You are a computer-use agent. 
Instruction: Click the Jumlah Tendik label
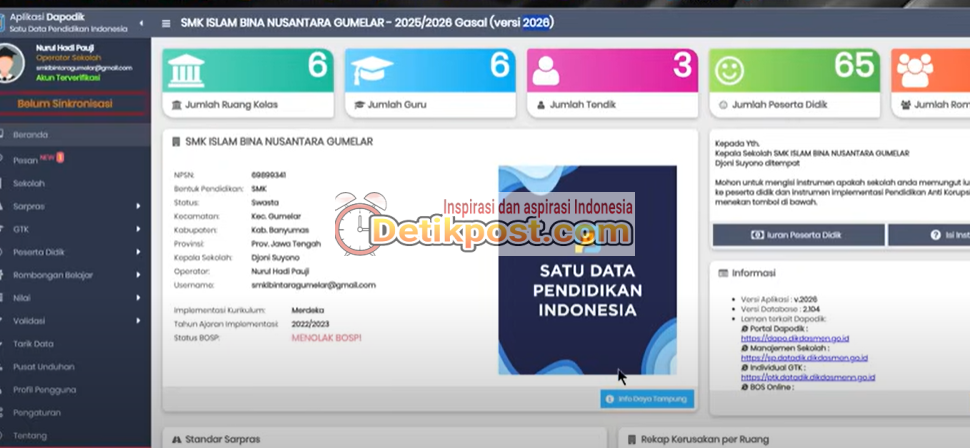pos(583,105)
